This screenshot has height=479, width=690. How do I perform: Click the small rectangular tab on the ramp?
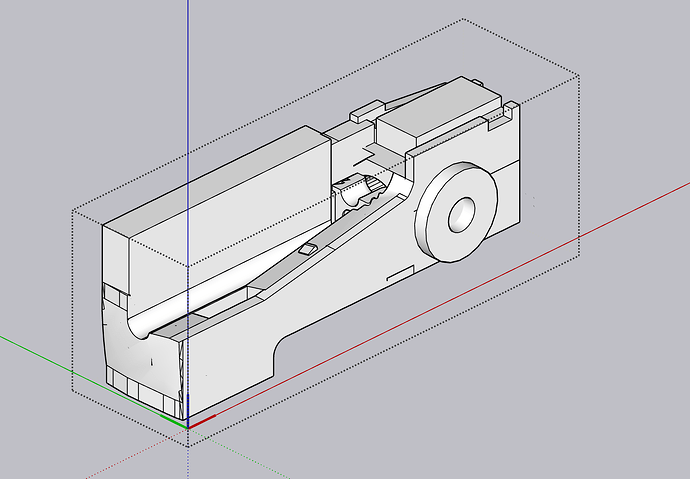(x=307, y=249)
